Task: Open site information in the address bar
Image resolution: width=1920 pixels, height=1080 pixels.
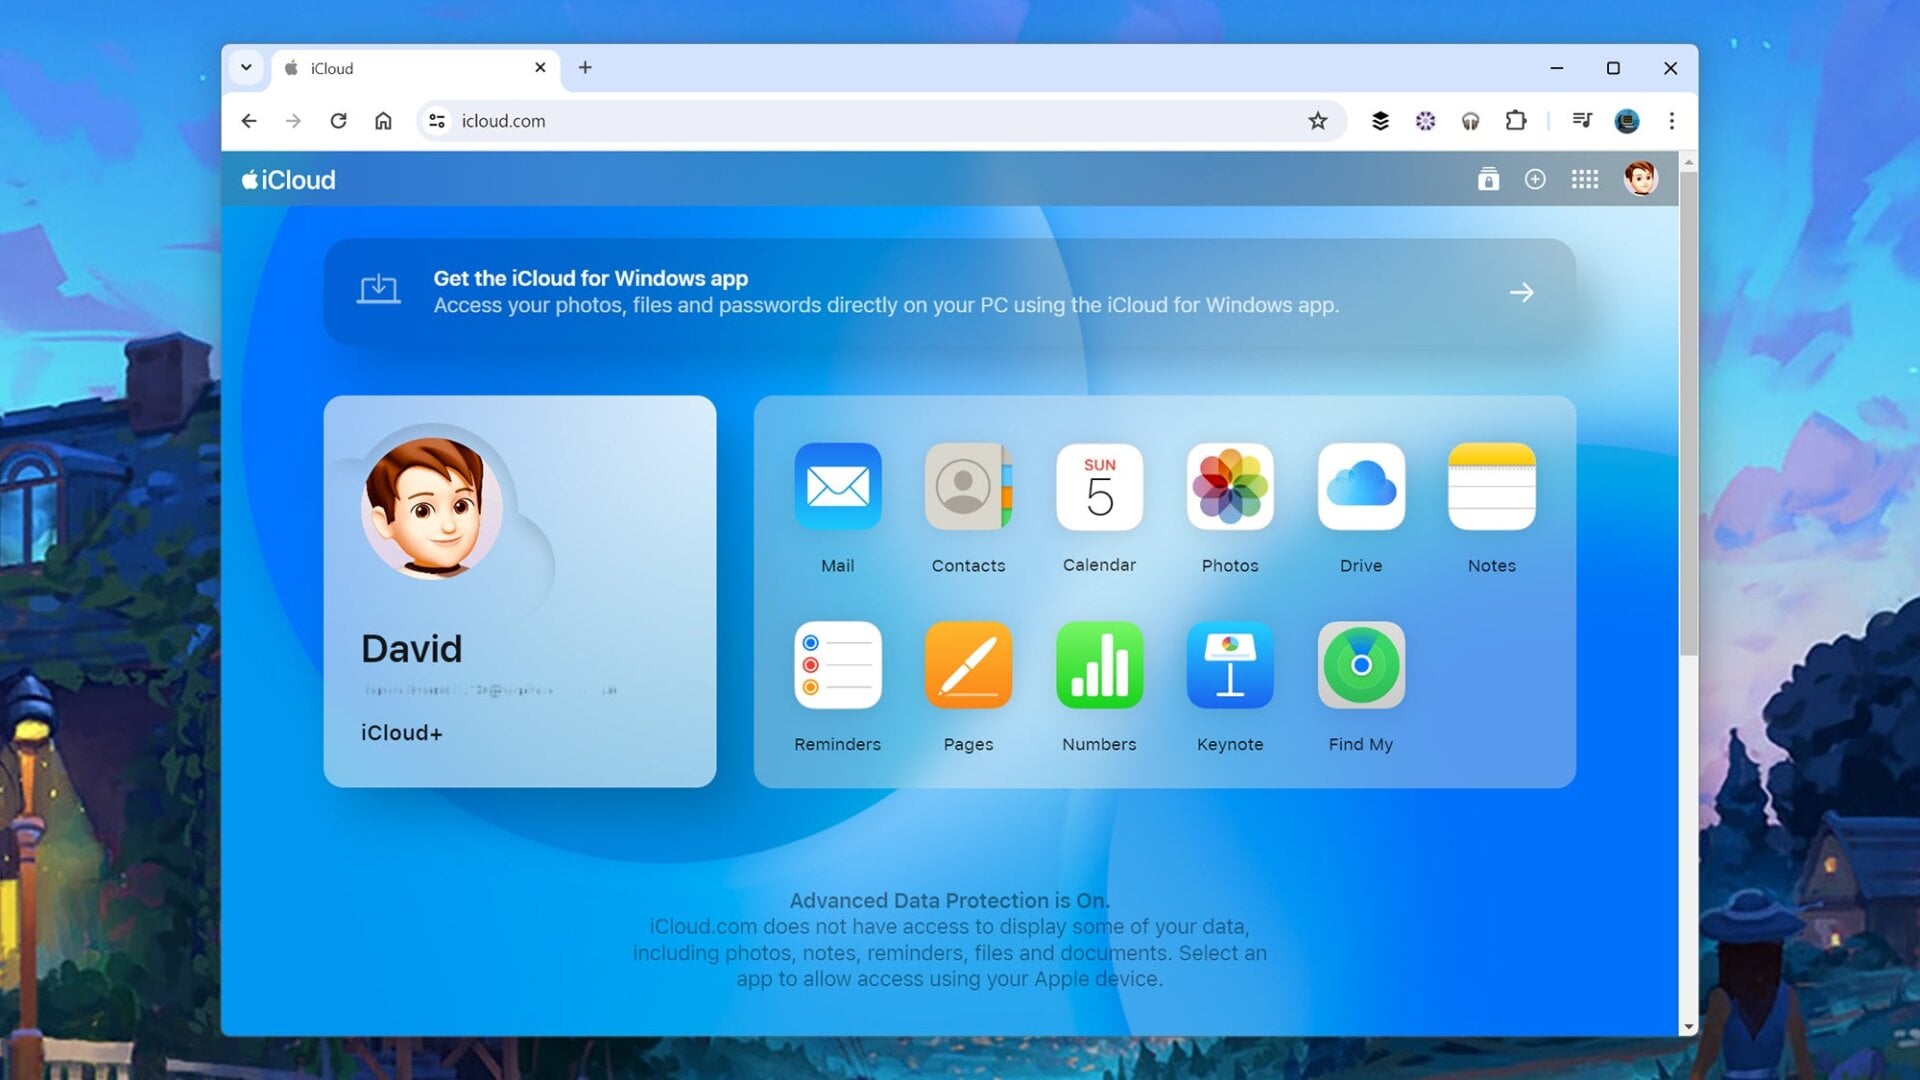Action: coord(436,121)
